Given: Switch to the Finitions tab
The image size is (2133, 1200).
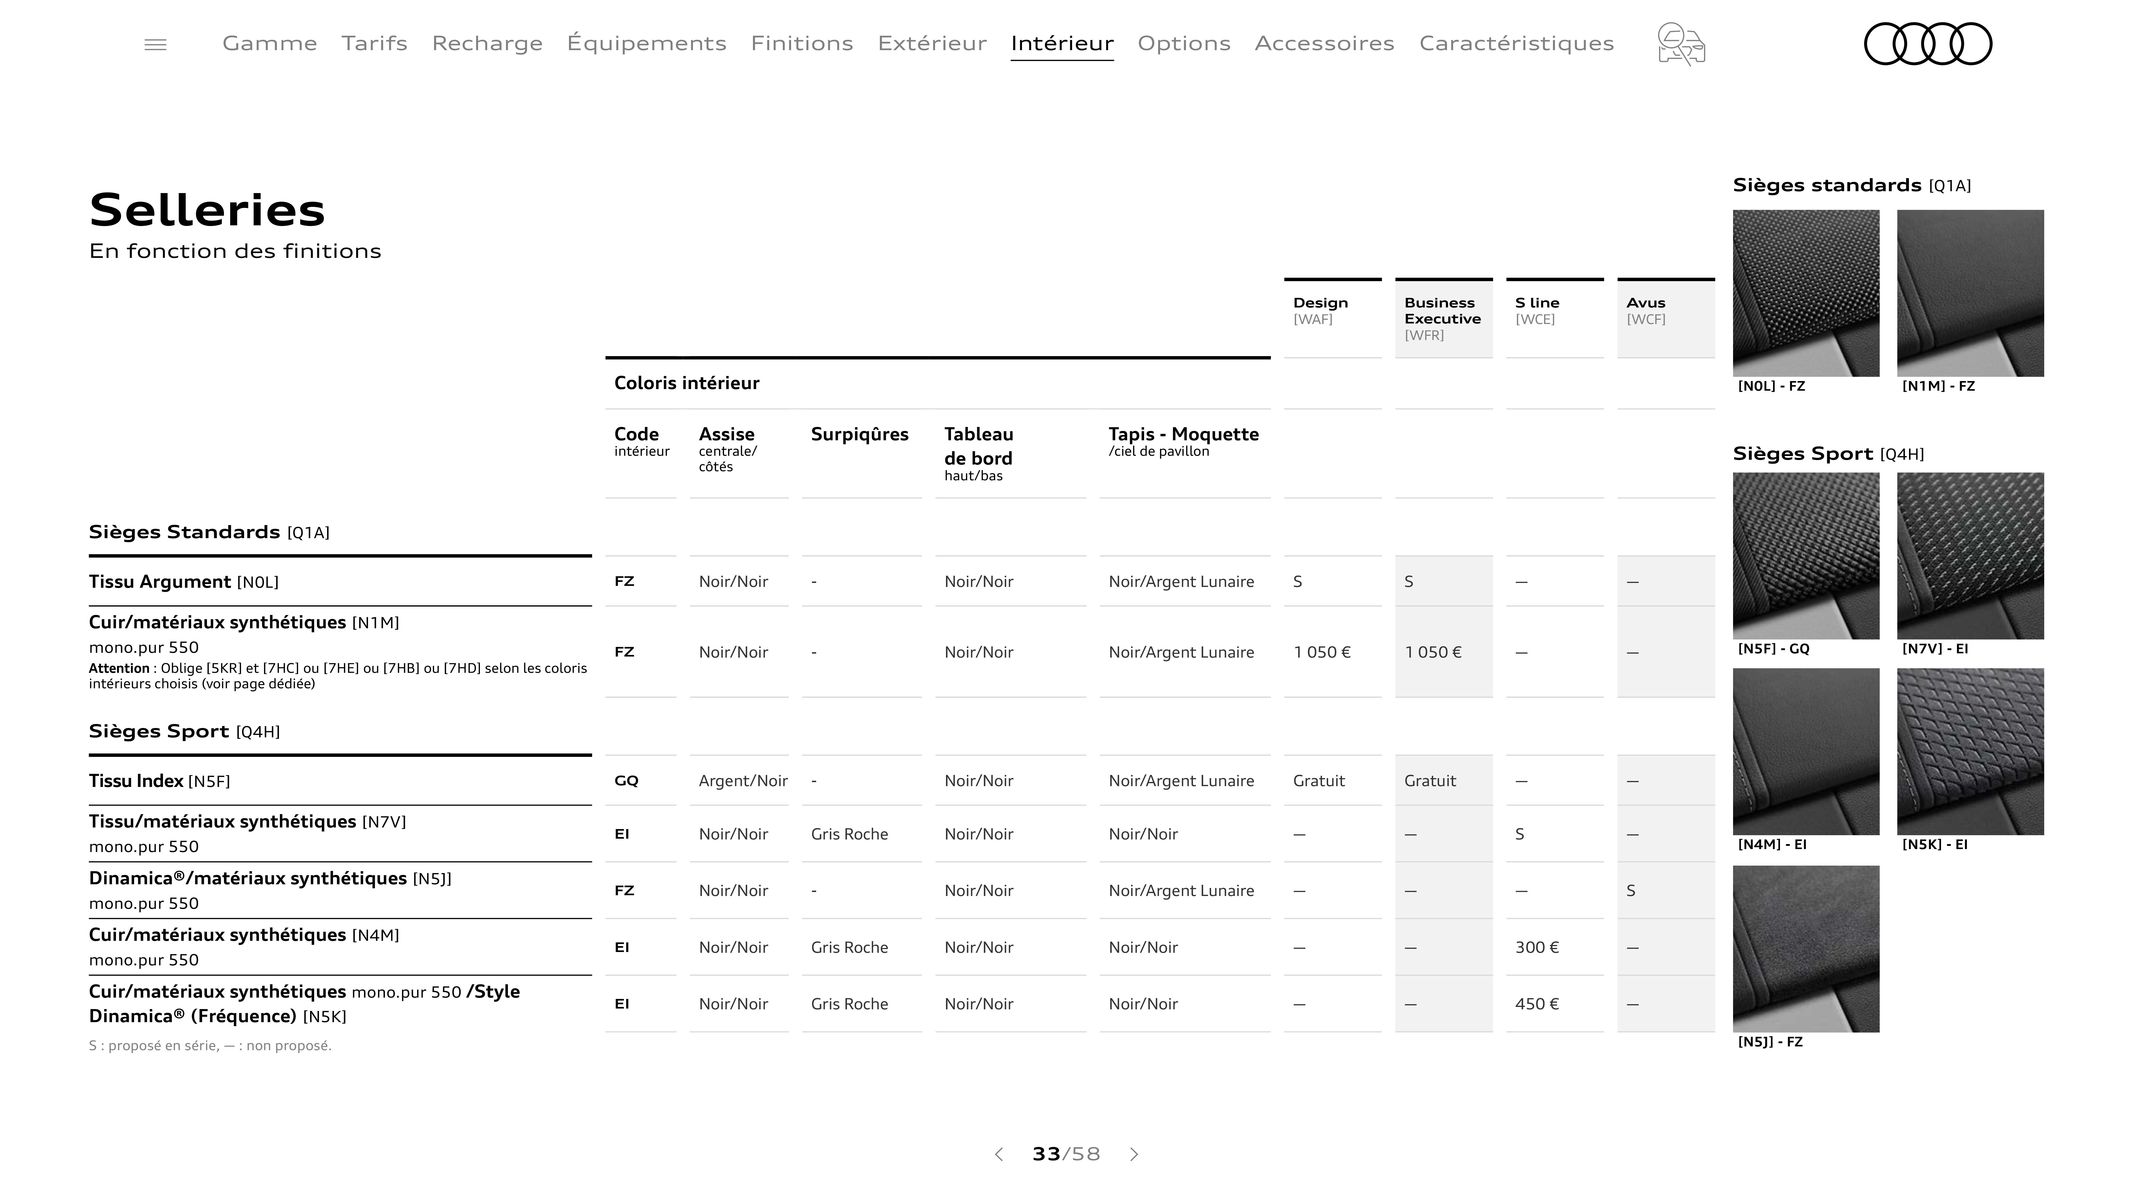Looking at the screenshot, I should [x=802, y=43].
